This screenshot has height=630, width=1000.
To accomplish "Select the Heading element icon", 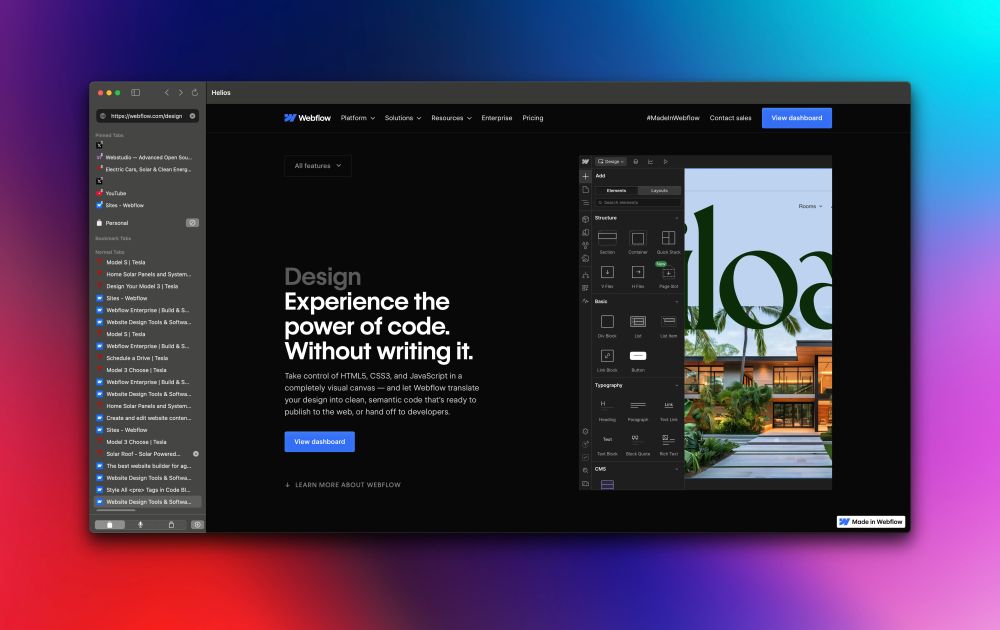I will 607,405.
